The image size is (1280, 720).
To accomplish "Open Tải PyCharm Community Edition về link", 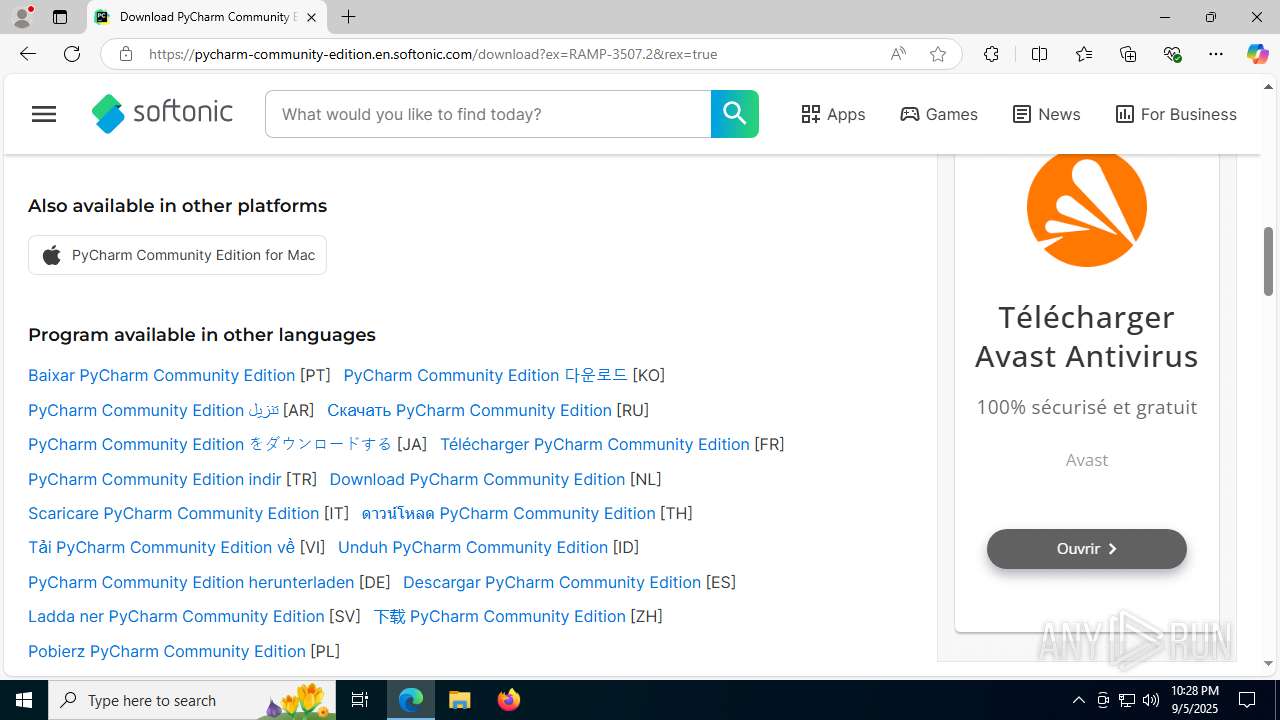I will pos(161,547).
